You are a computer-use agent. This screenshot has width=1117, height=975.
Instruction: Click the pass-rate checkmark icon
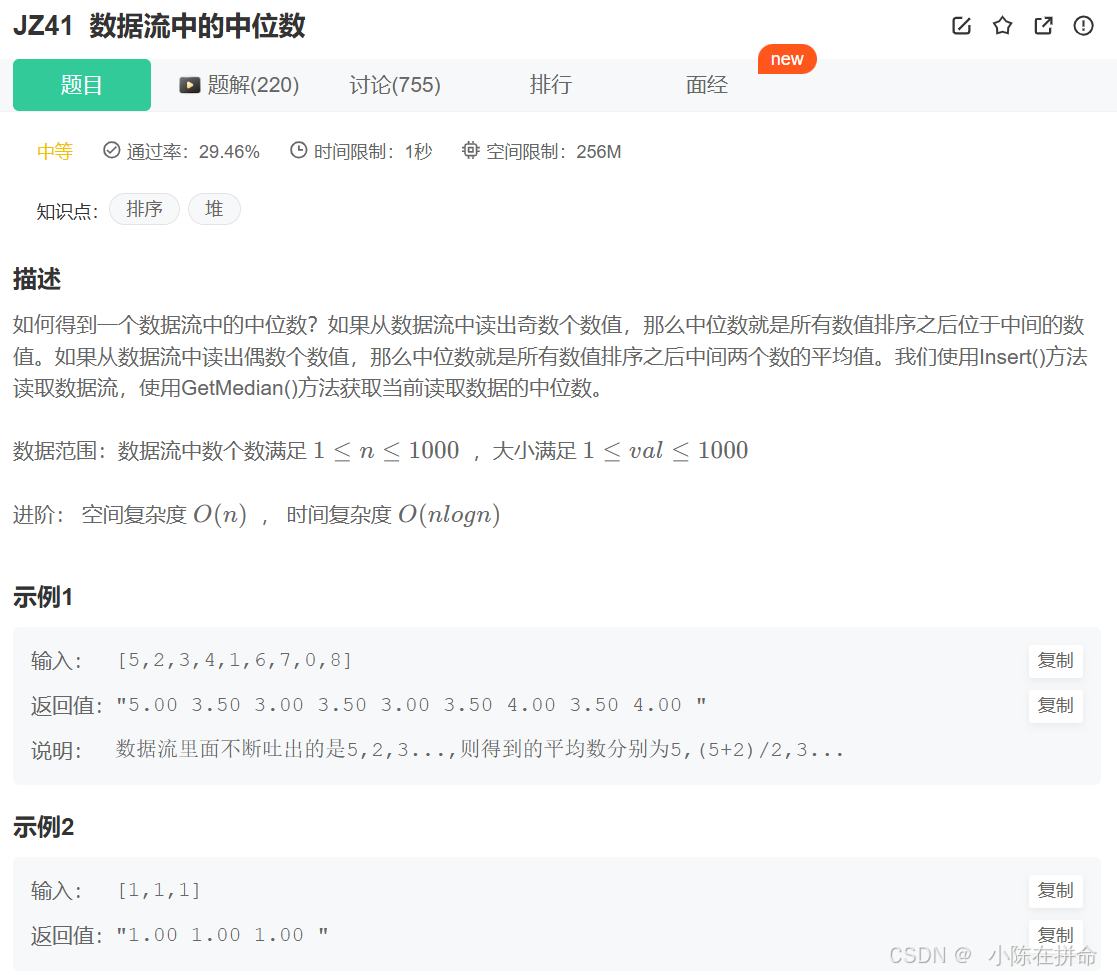click(x=111, y=150)
